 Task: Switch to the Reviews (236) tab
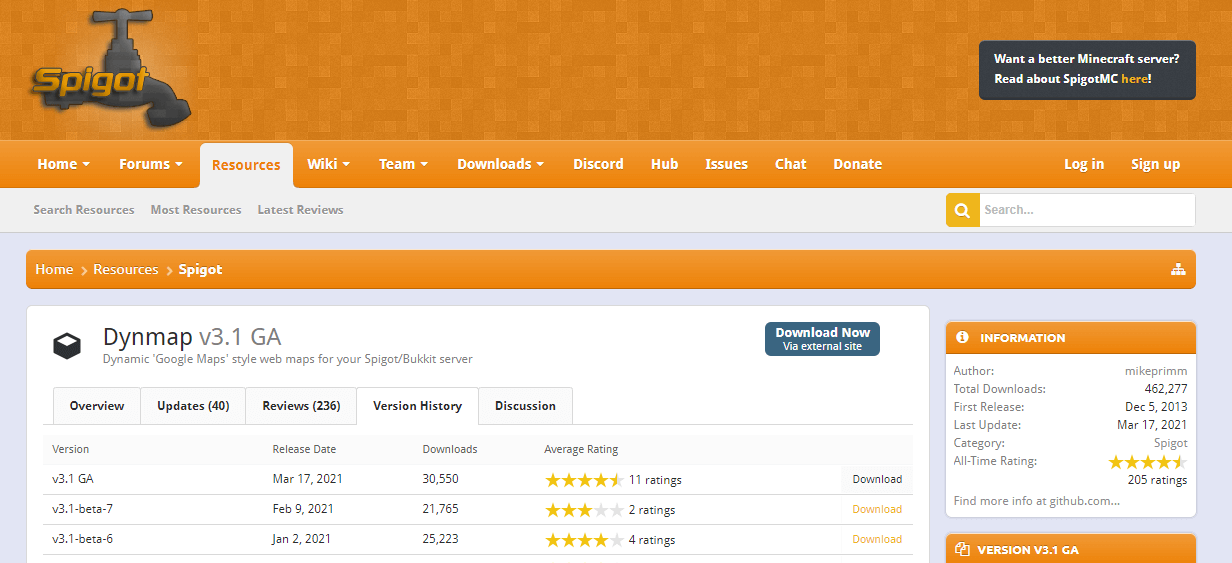click(301, 406)
